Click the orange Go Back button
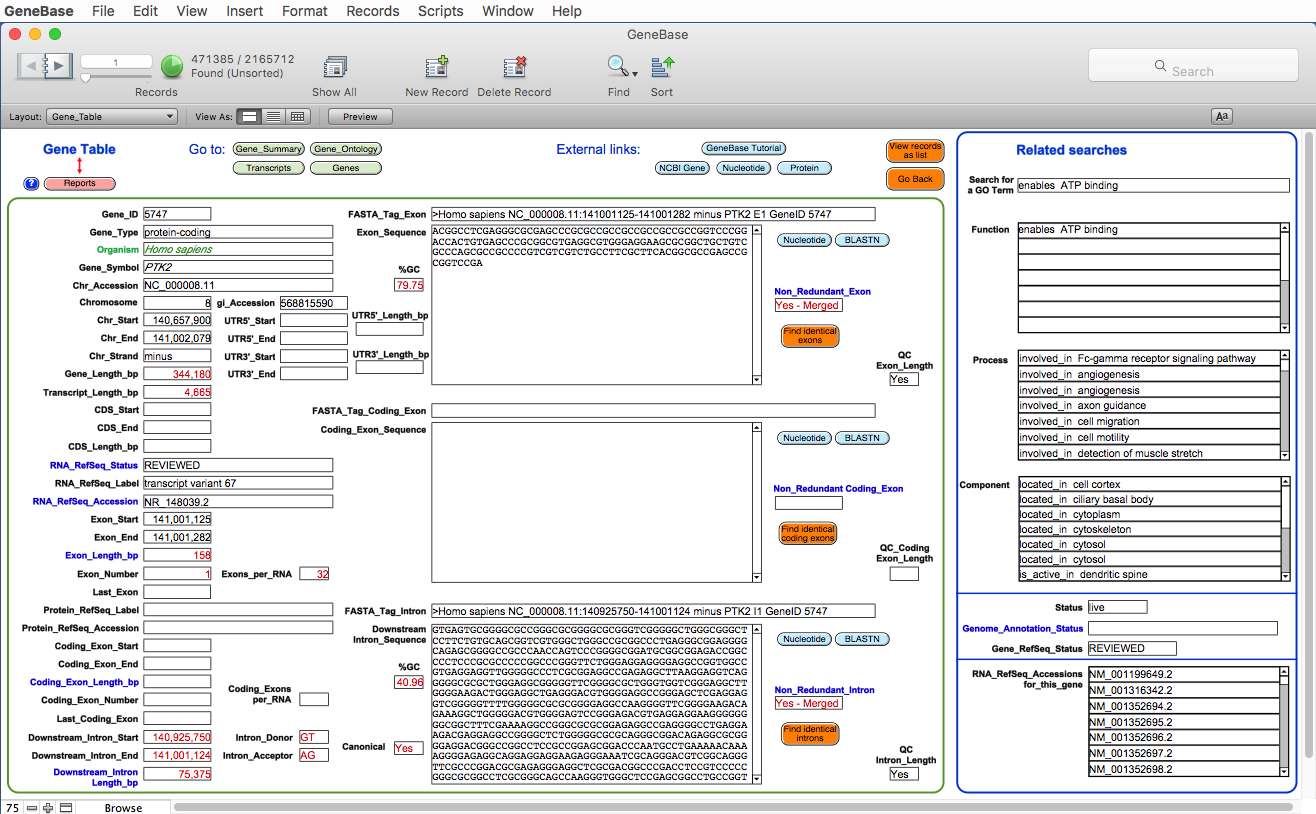 [915, 179]
